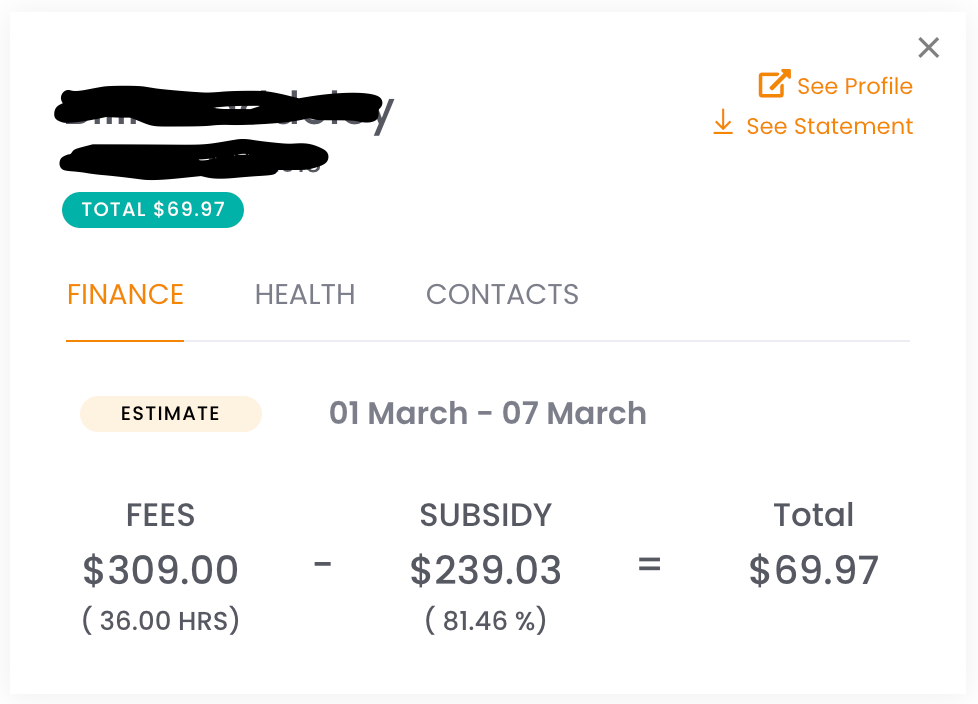Screen dimensions: 978x704
Task: Click the FEES amount $309.00
Action: pyautogui.click(x=160, y=570)
